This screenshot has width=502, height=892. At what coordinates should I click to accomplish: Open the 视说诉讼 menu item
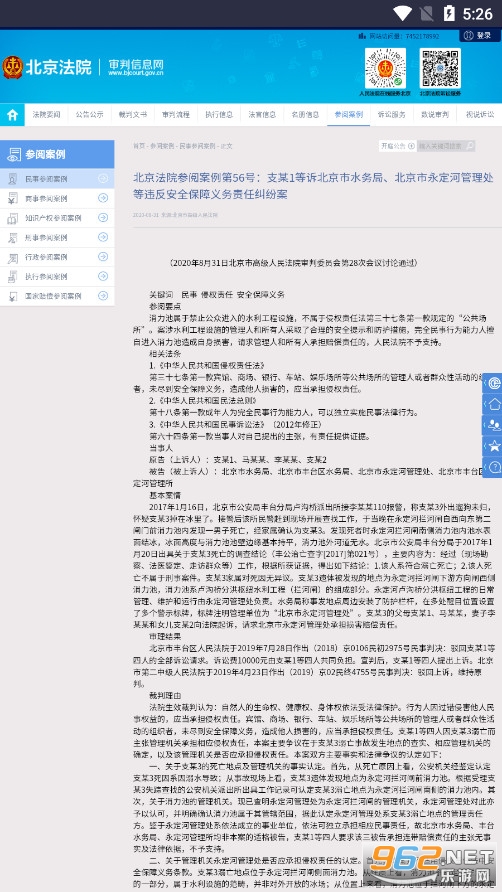480,114
